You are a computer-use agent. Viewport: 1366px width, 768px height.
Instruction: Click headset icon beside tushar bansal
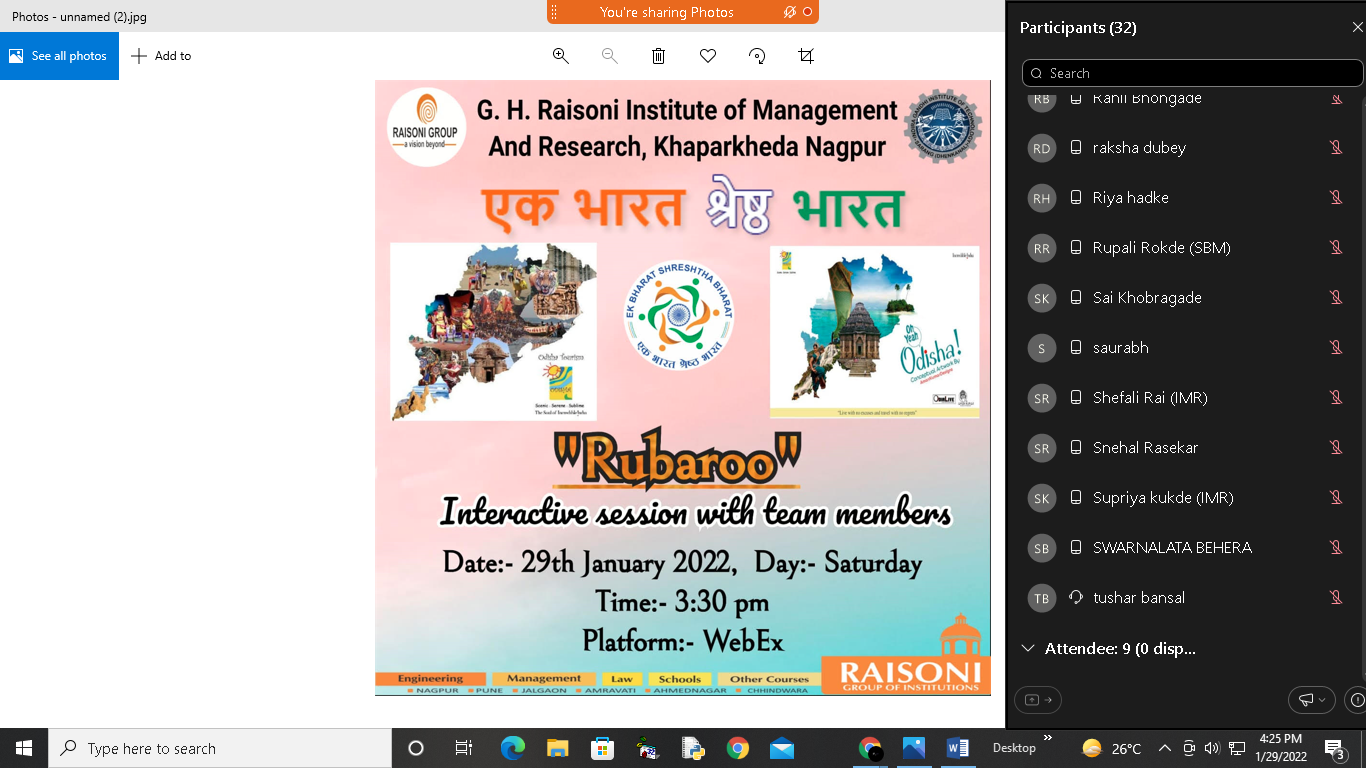click(1076, 598)
